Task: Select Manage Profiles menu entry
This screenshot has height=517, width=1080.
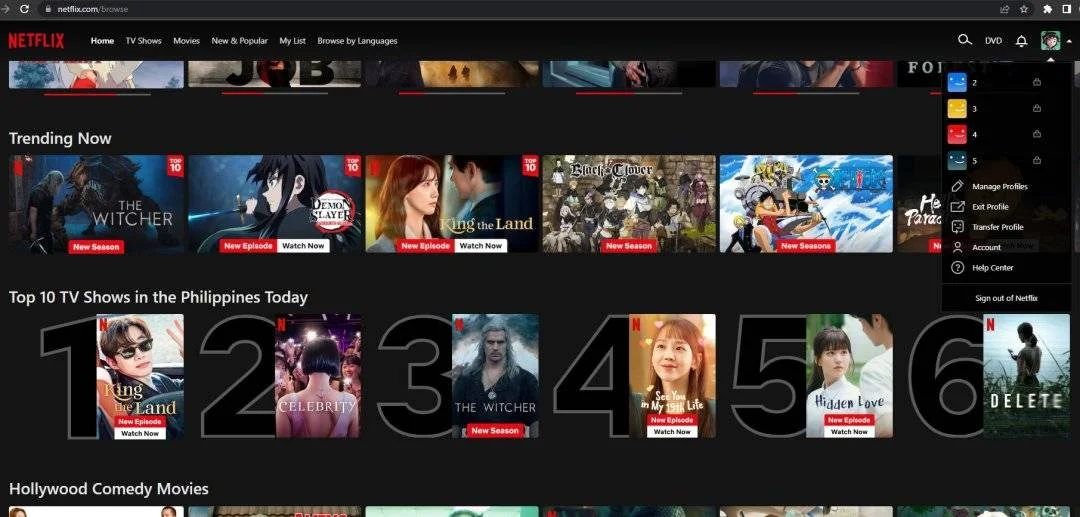Action: (x=999, y=187)
